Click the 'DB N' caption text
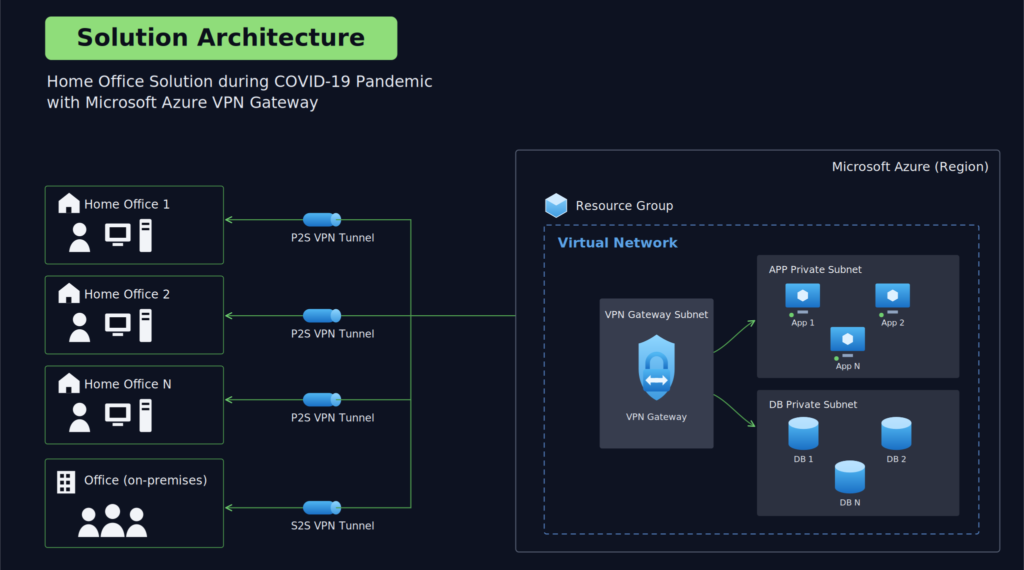Screen dimensions: 1024x570 850,503
